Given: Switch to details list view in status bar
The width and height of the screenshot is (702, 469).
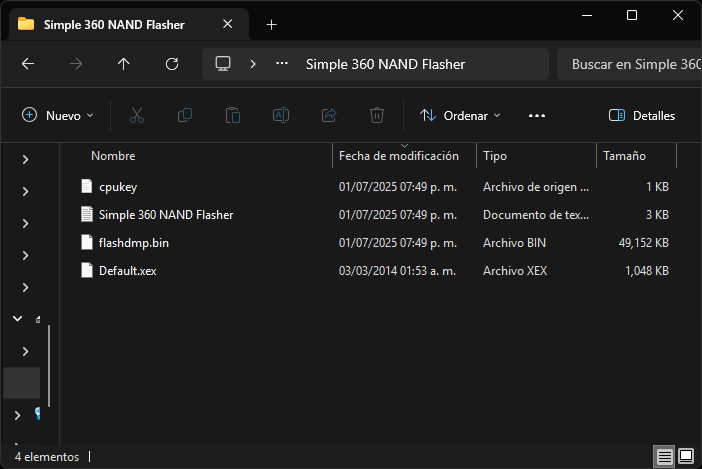Looking at the screenshot, I should [664, 456].
